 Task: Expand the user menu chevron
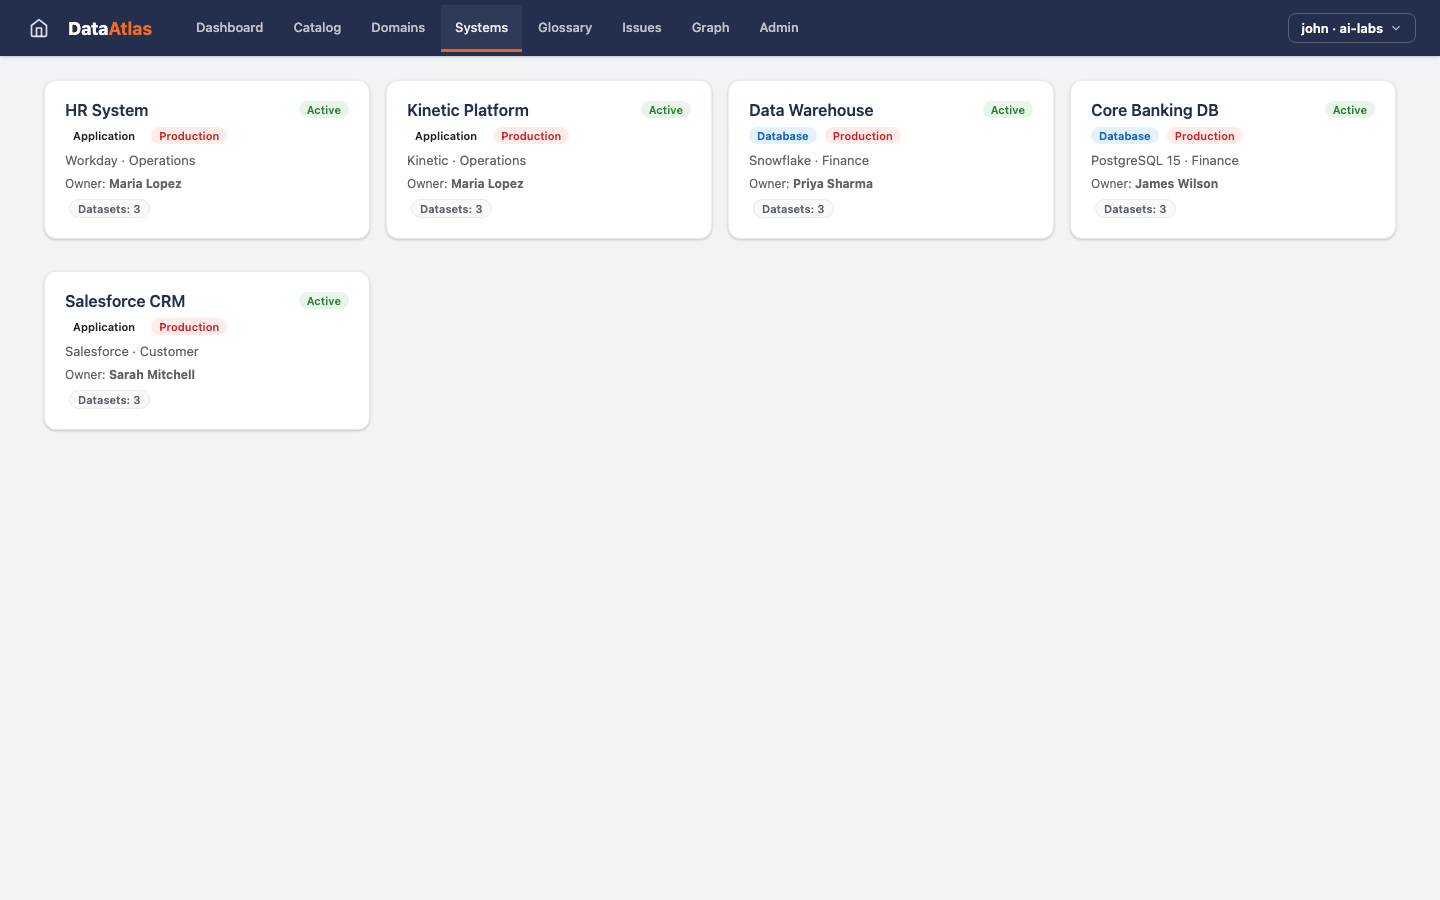tap(1396, 29)
